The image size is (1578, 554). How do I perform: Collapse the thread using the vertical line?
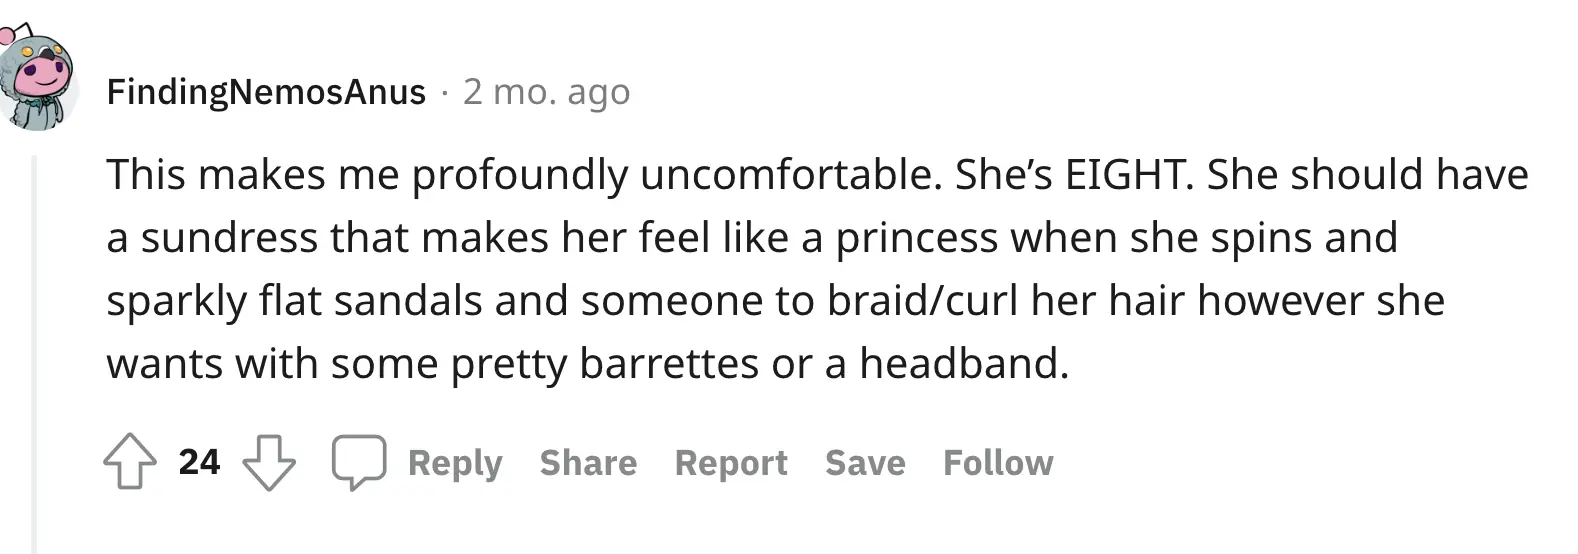(35, 350)
